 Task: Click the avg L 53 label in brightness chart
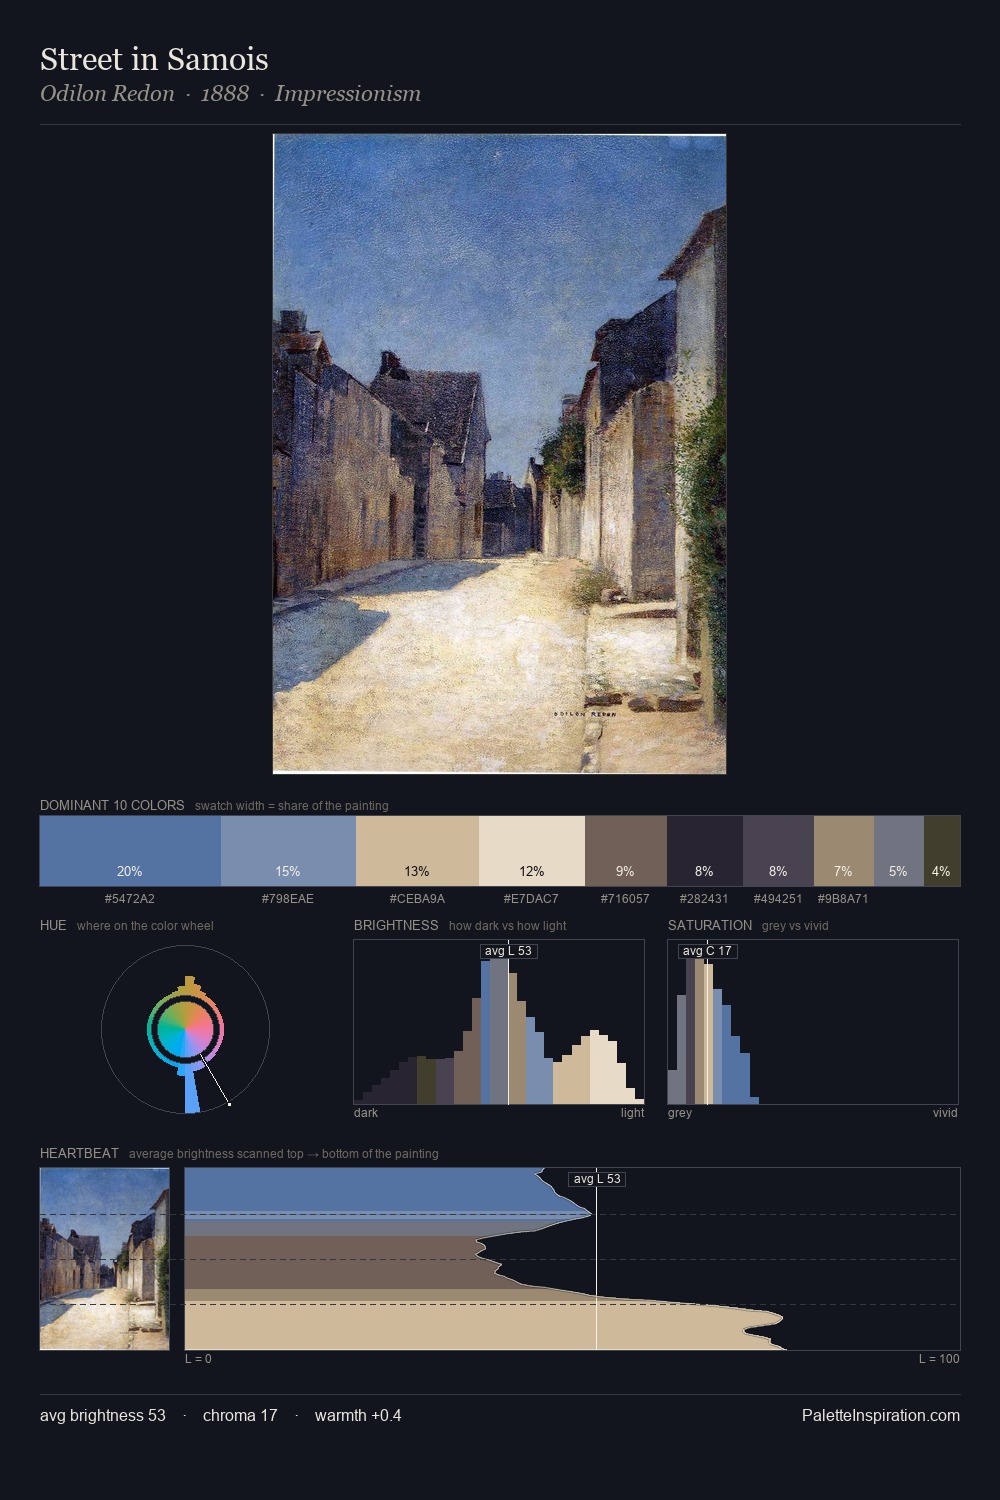[508, 951]
